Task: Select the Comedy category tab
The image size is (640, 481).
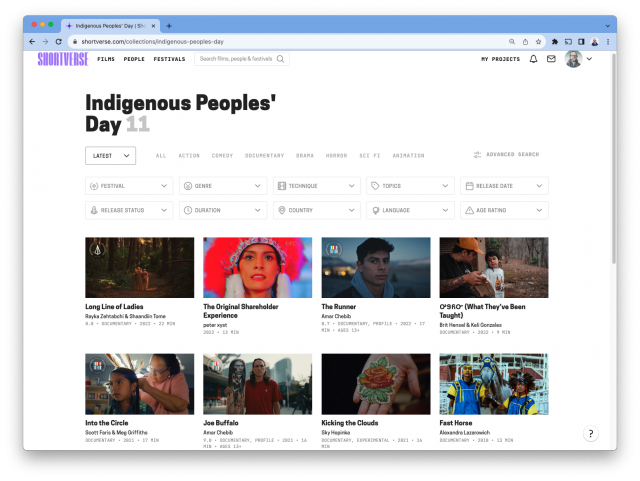Action: pyautogui.click(x=222, y=156)
